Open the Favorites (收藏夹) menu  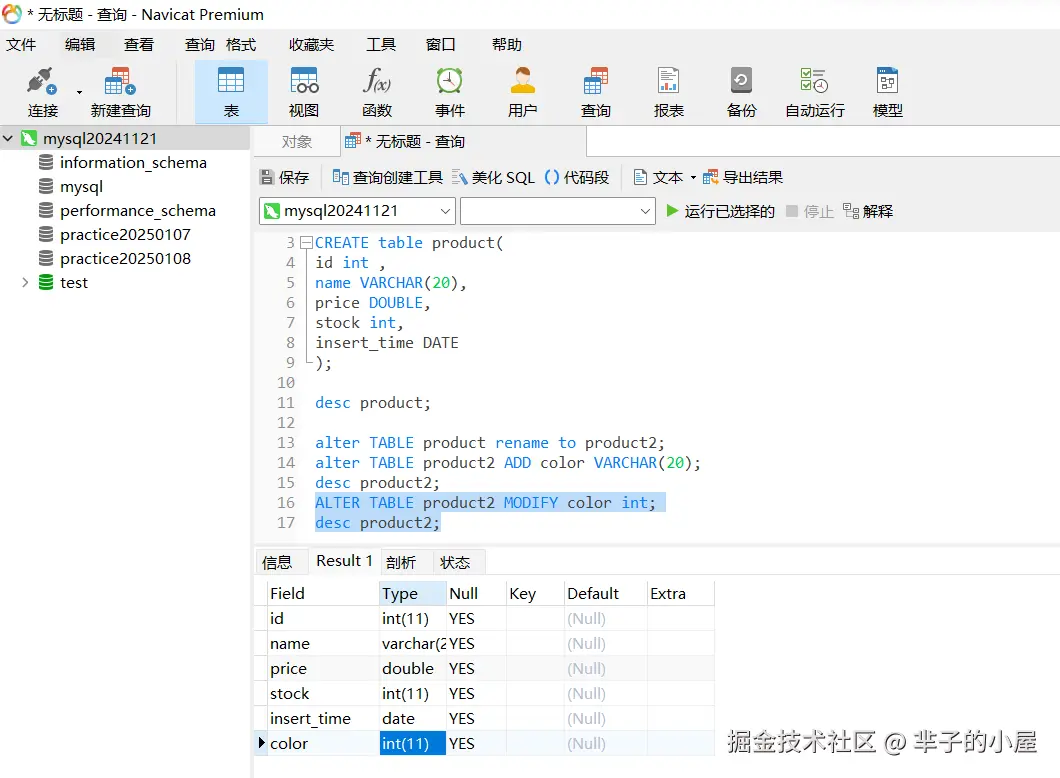312,45
